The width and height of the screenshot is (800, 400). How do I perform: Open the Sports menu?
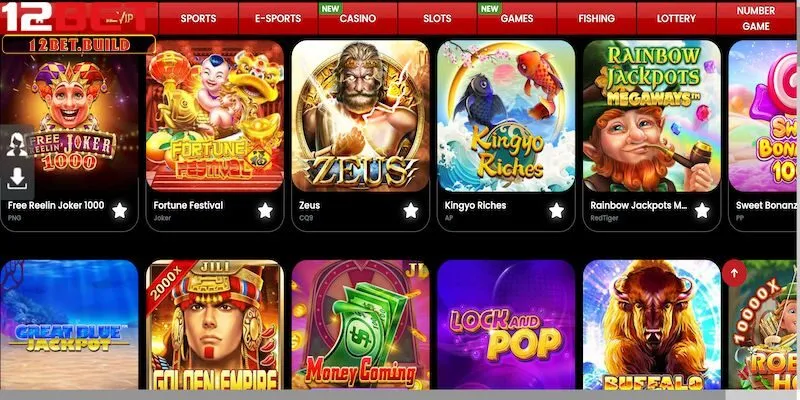[198, 18]
